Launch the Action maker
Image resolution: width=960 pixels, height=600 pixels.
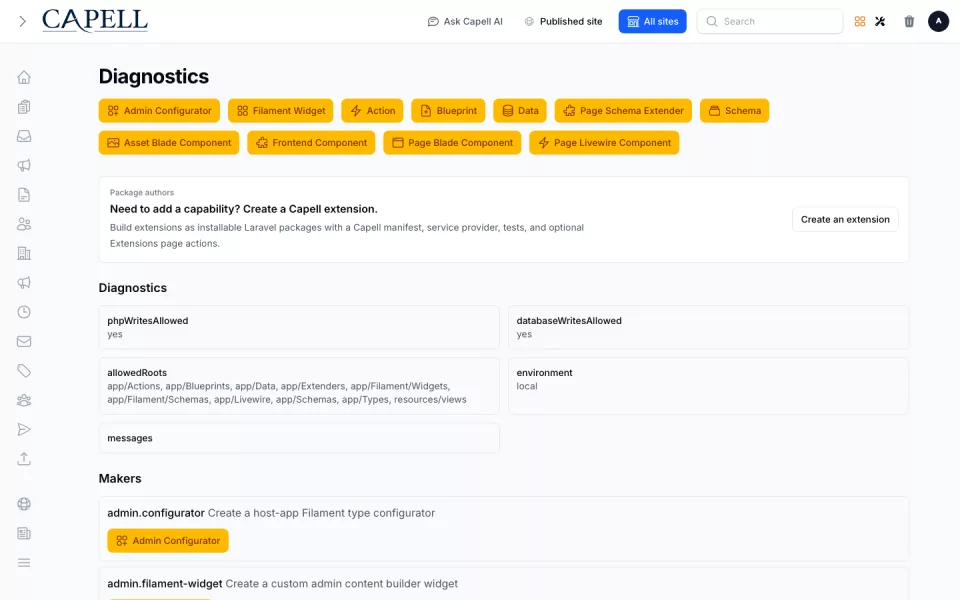coord(372,111)
